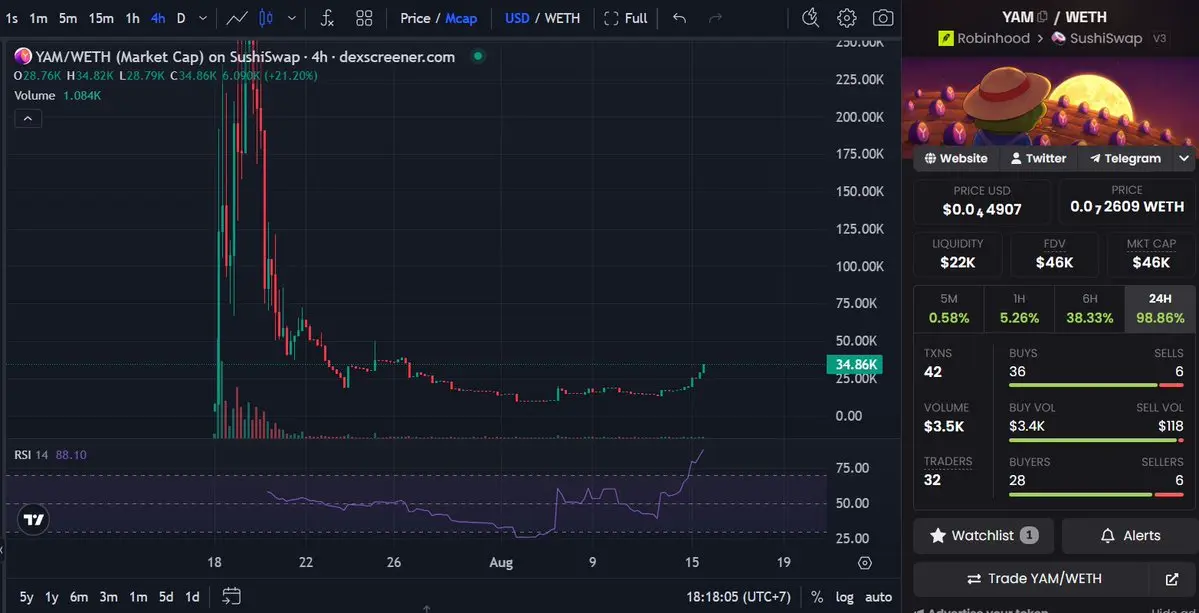Select the 1h timeframe
The width and height of the screenshot is (1199, 613).
132,18
